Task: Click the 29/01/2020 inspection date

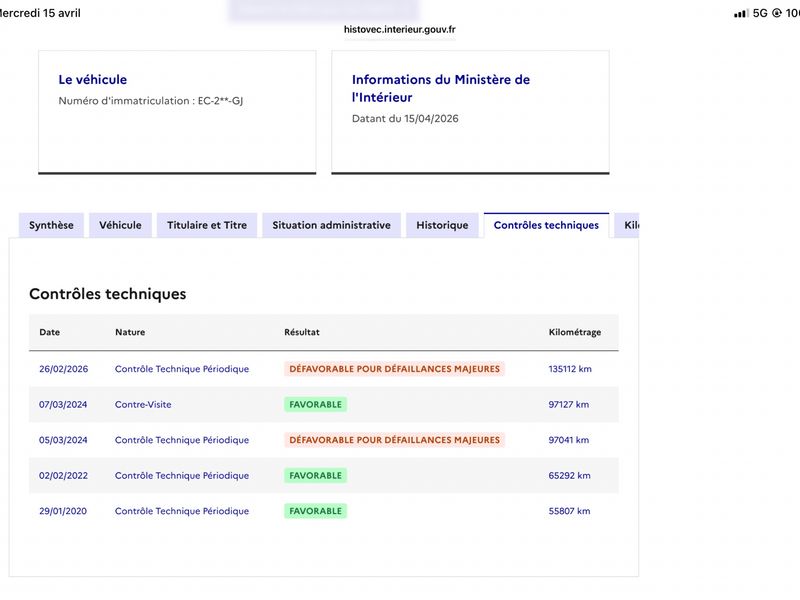Action: pos(63,511)
